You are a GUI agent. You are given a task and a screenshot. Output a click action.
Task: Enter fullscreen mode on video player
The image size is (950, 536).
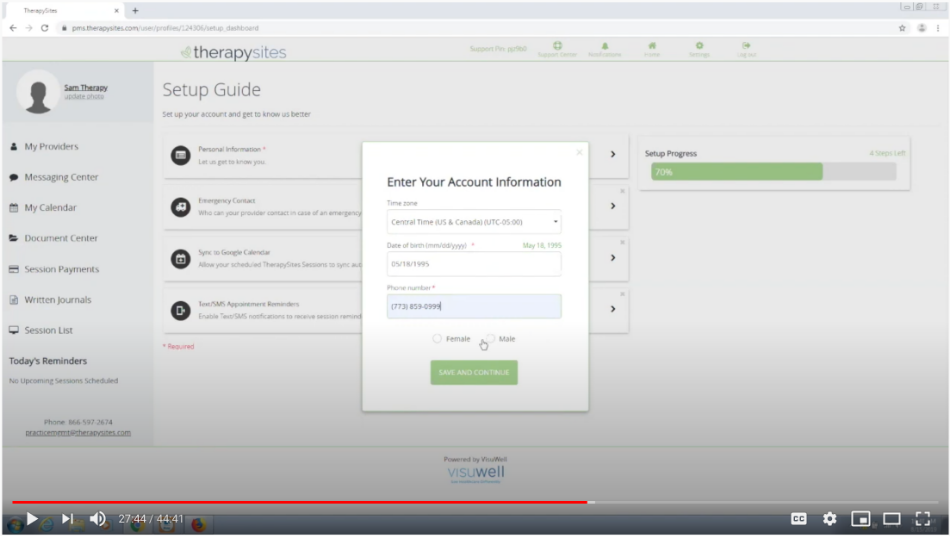click(x=924, y=519)
